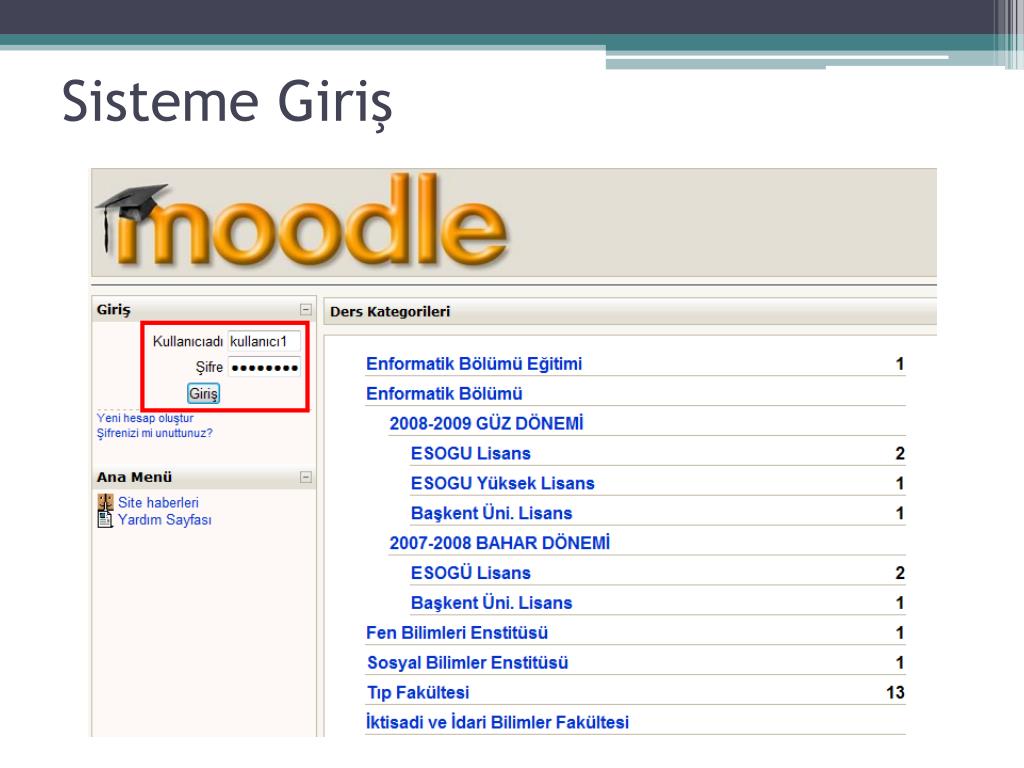
Task: Click count 1 next to Fen Bilimleri Enstitüsü
Action: pyautogui.click(x=900, y=633)
